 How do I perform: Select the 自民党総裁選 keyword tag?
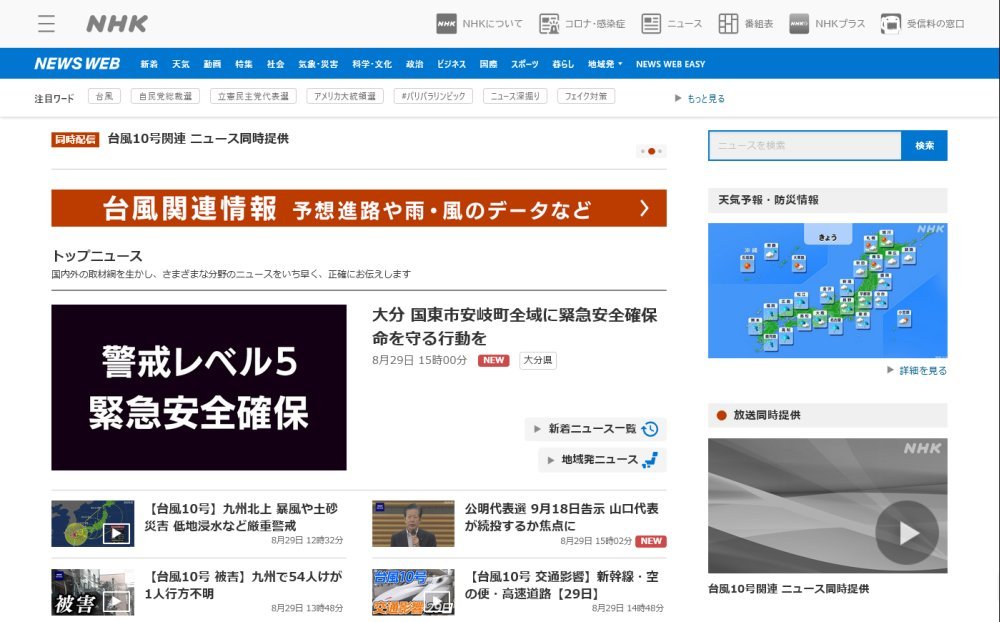pyautogui.click(x=165, y=96)
